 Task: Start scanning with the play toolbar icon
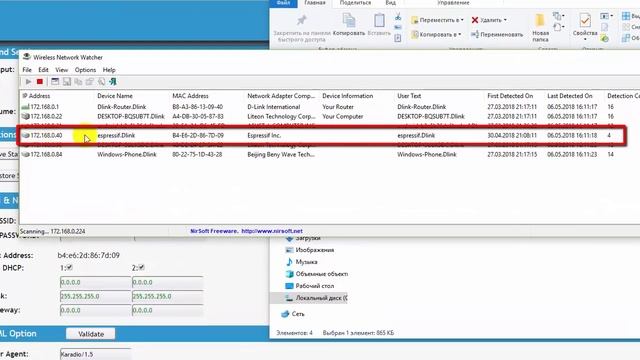point(28,82)
